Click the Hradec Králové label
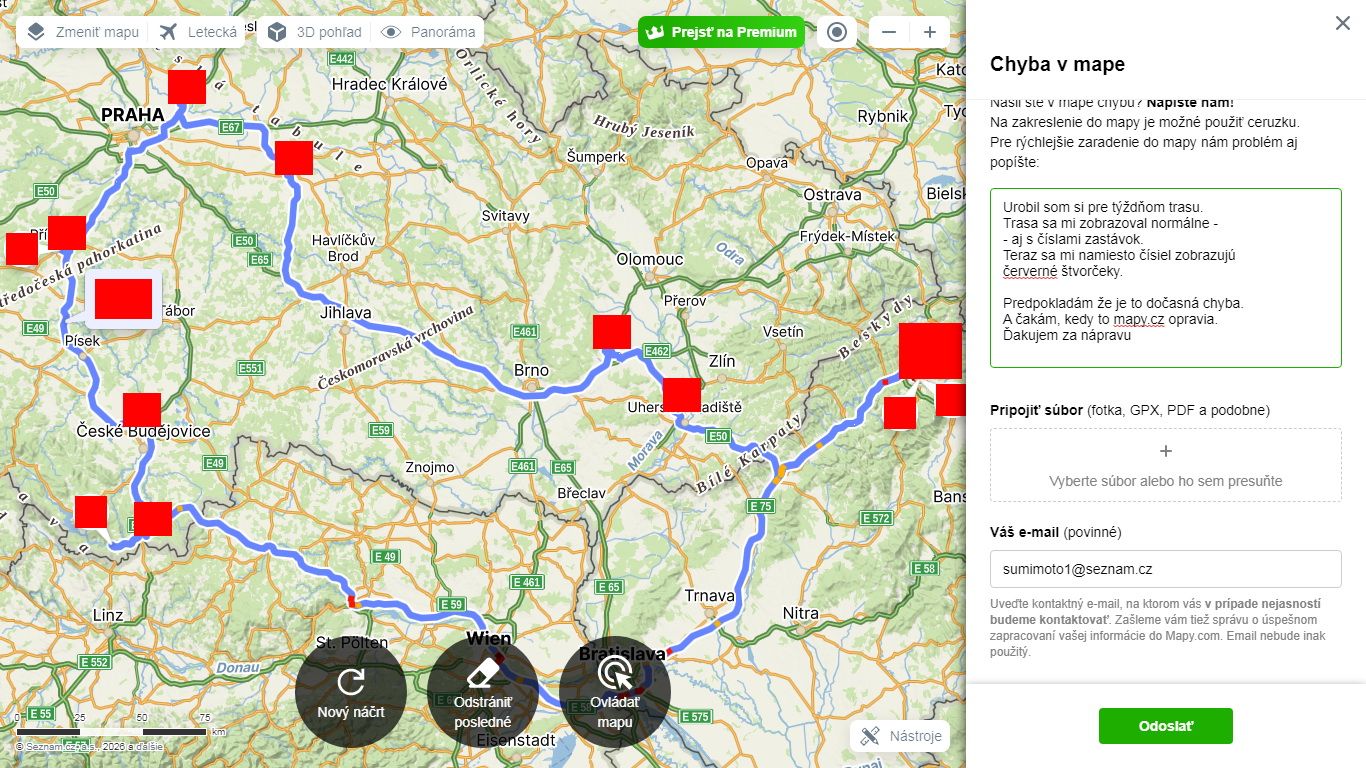 [x=390, y=84]
